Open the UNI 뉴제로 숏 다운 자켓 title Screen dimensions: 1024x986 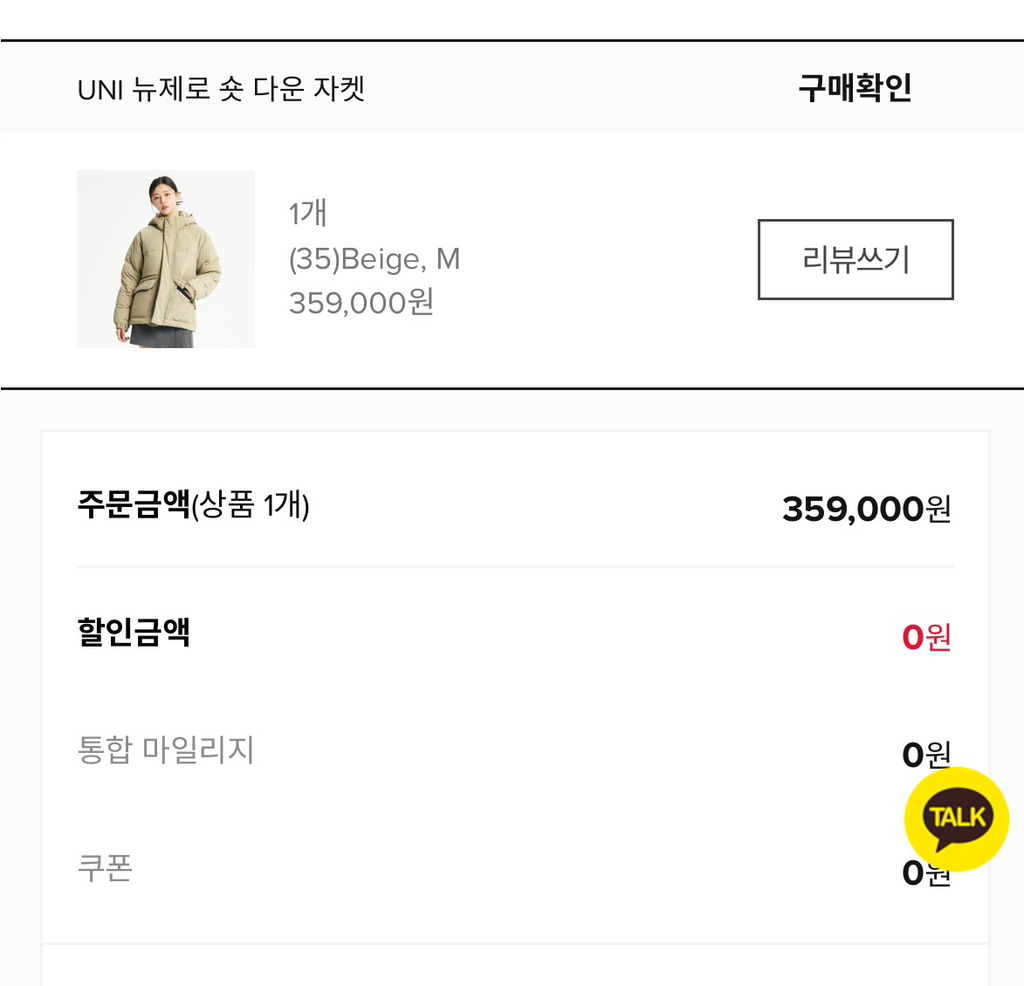[x=221, y=89]
